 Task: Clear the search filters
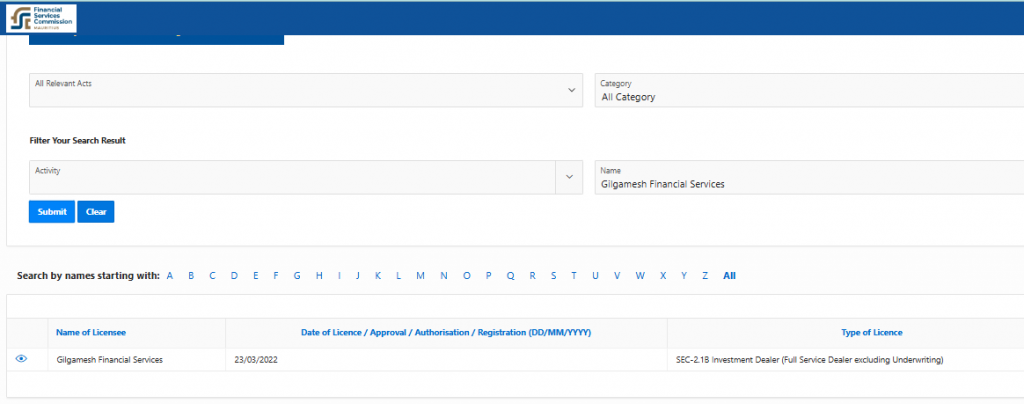click(96, 211)
